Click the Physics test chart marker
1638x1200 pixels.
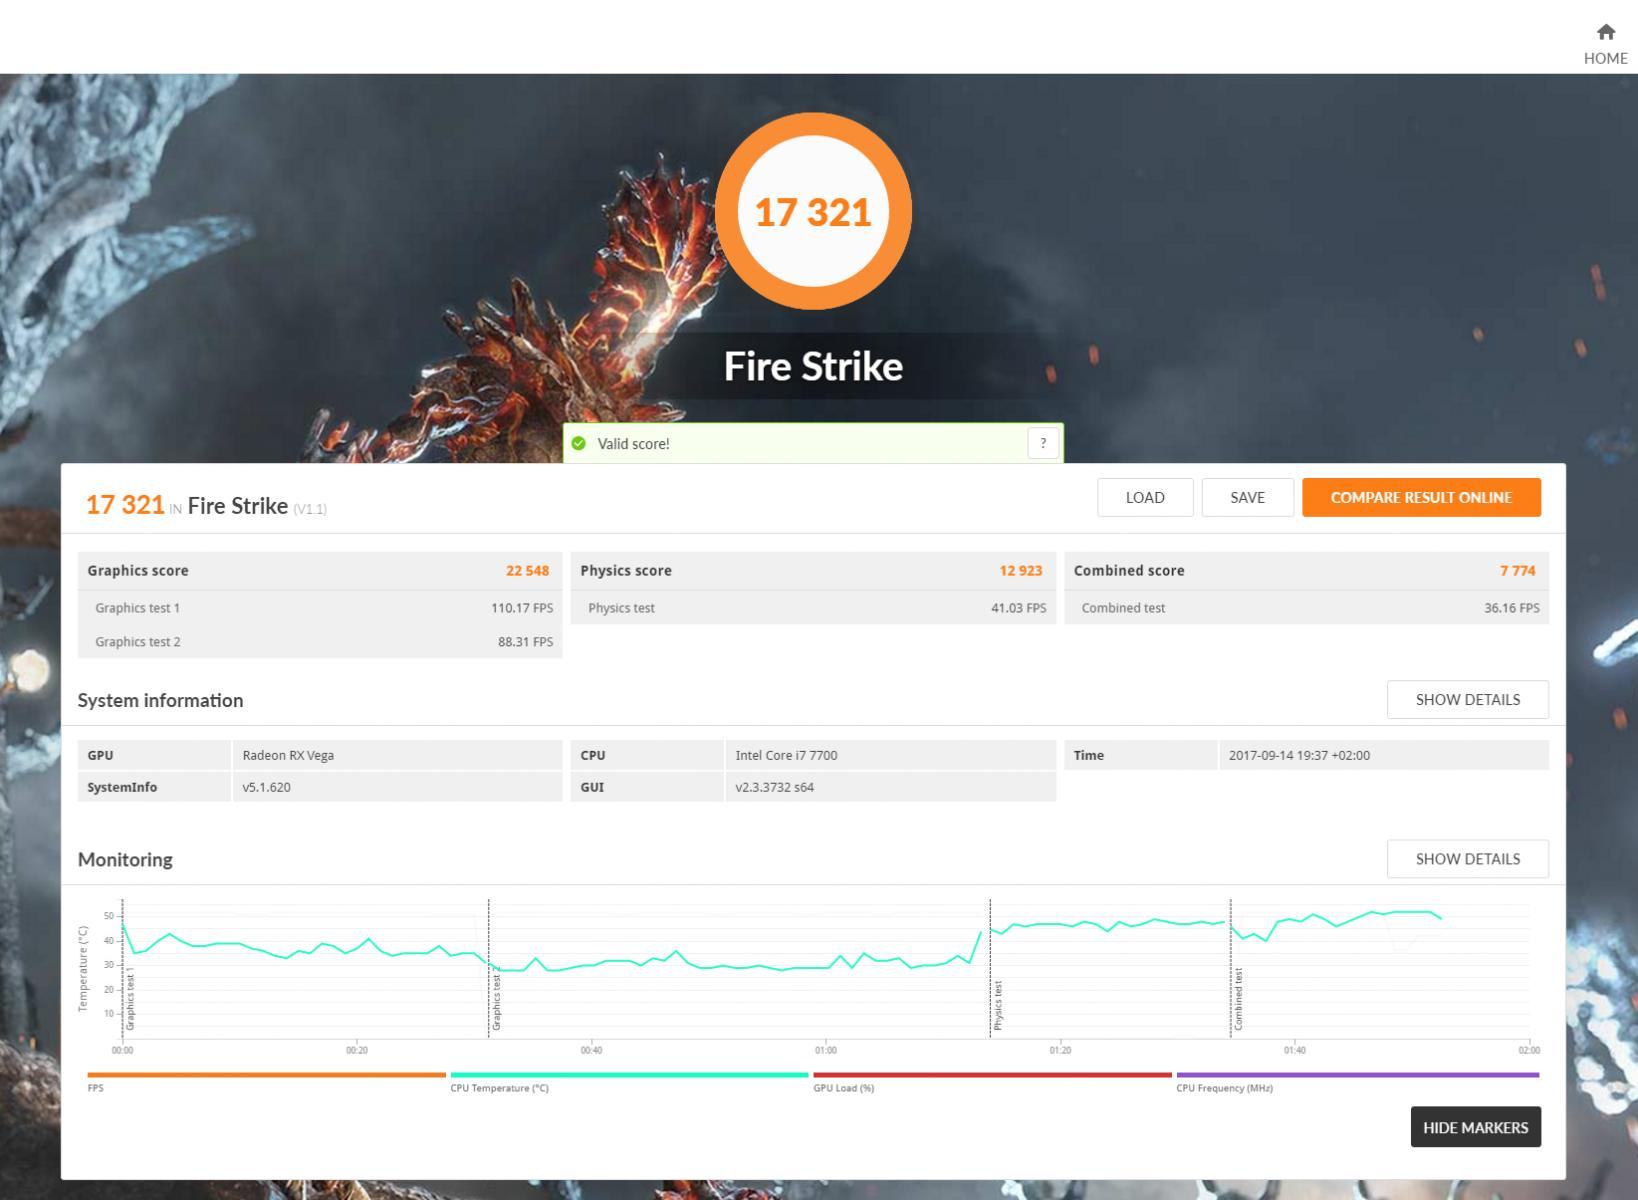[x=998, y=1005]
